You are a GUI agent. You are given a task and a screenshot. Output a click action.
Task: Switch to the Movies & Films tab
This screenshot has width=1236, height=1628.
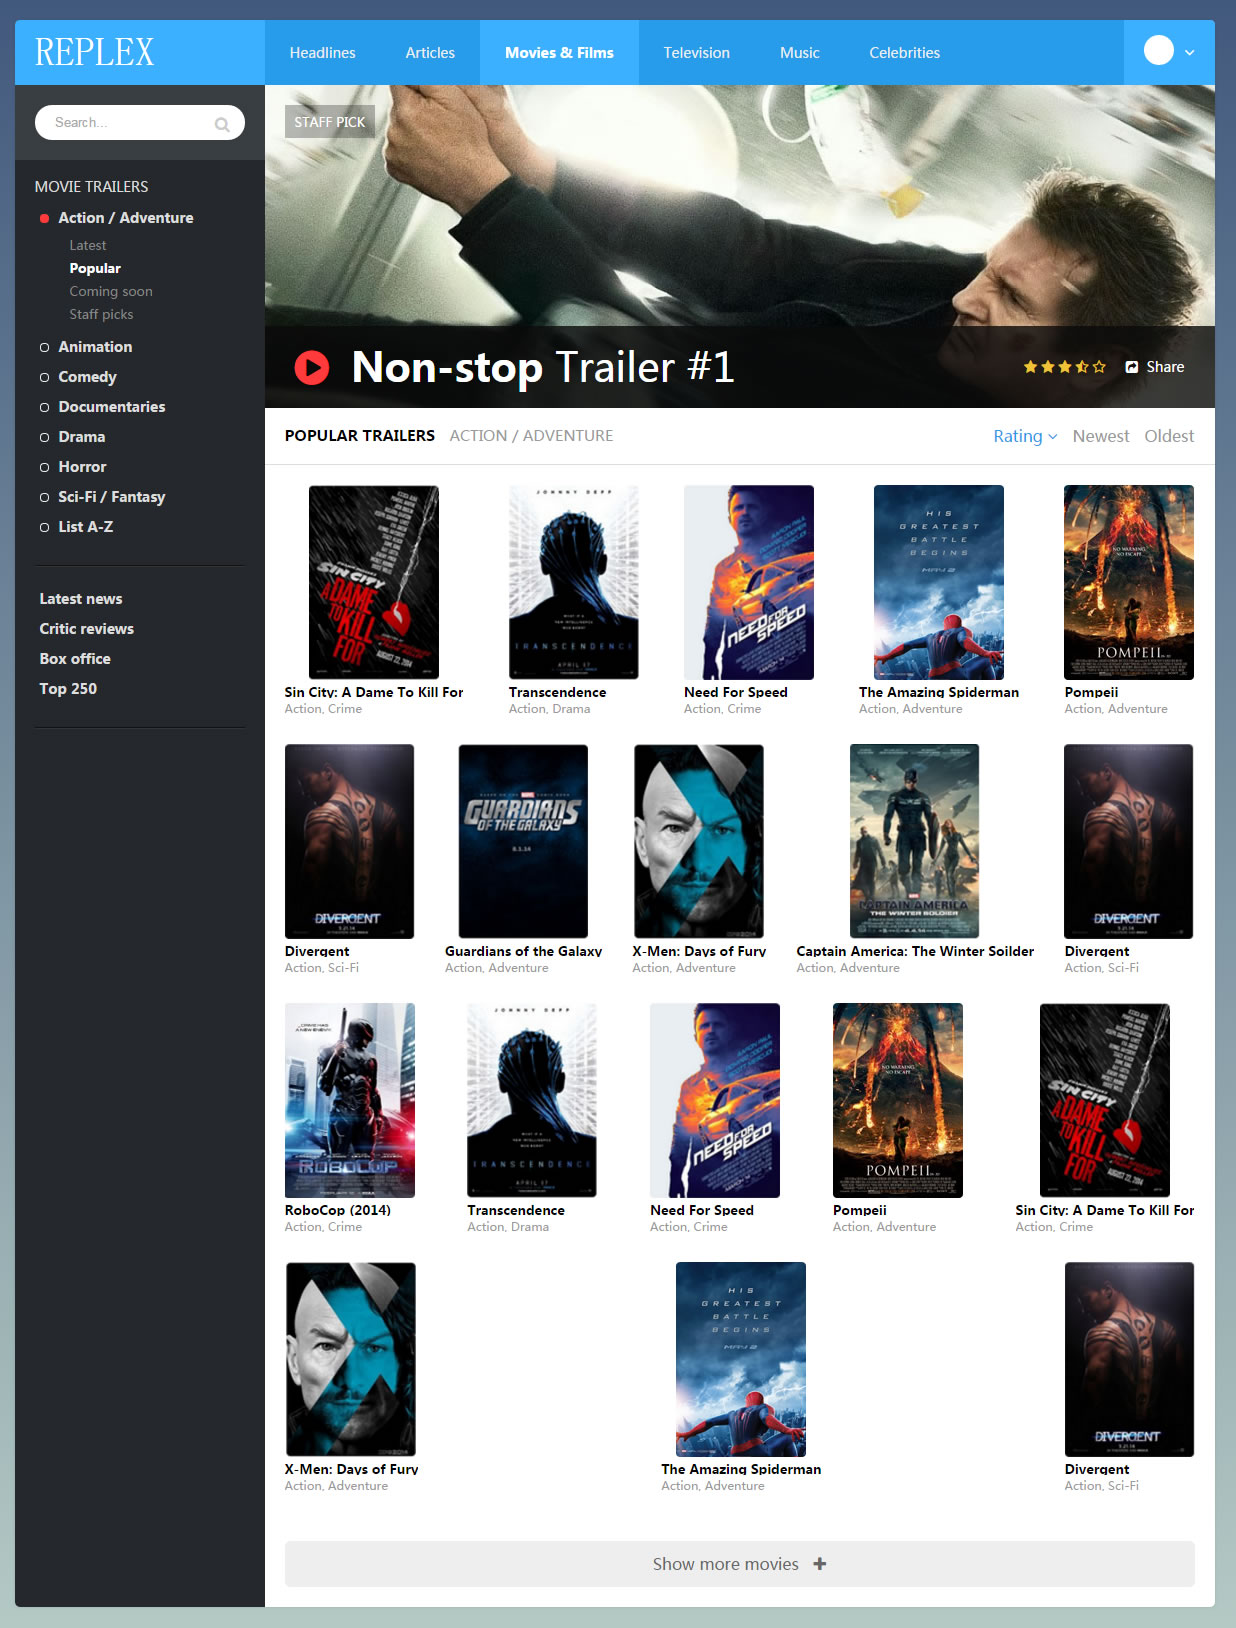pos(559,53)
